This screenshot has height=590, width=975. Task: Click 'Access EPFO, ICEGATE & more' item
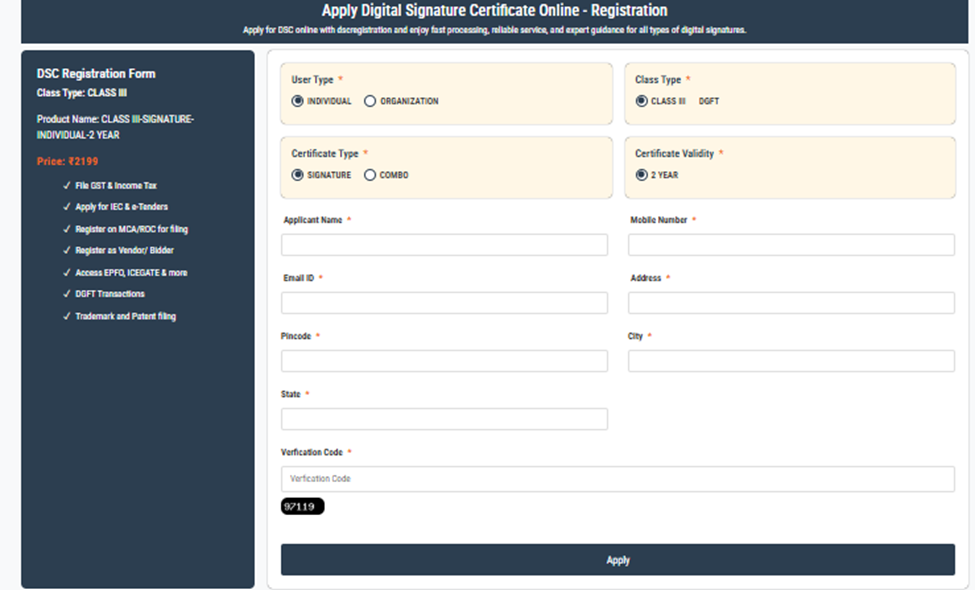pos(131,272)
